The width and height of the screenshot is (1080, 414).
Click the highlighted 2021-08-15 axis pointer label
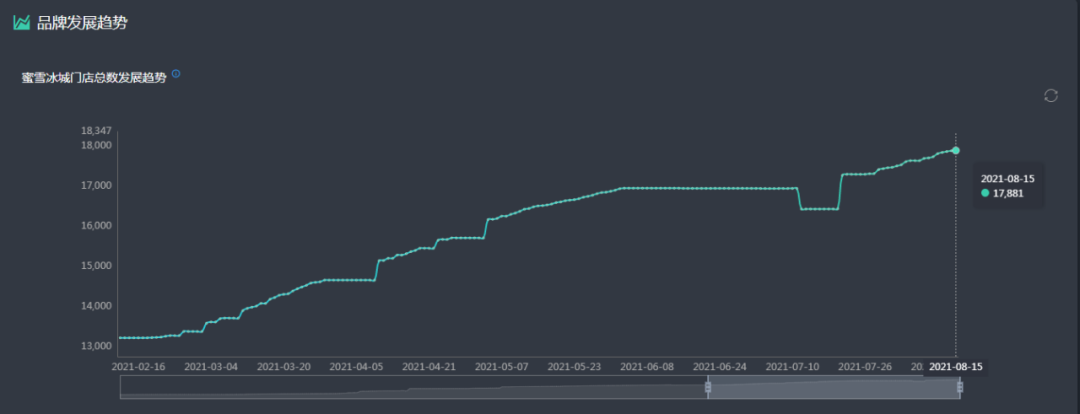click(956, 366)
